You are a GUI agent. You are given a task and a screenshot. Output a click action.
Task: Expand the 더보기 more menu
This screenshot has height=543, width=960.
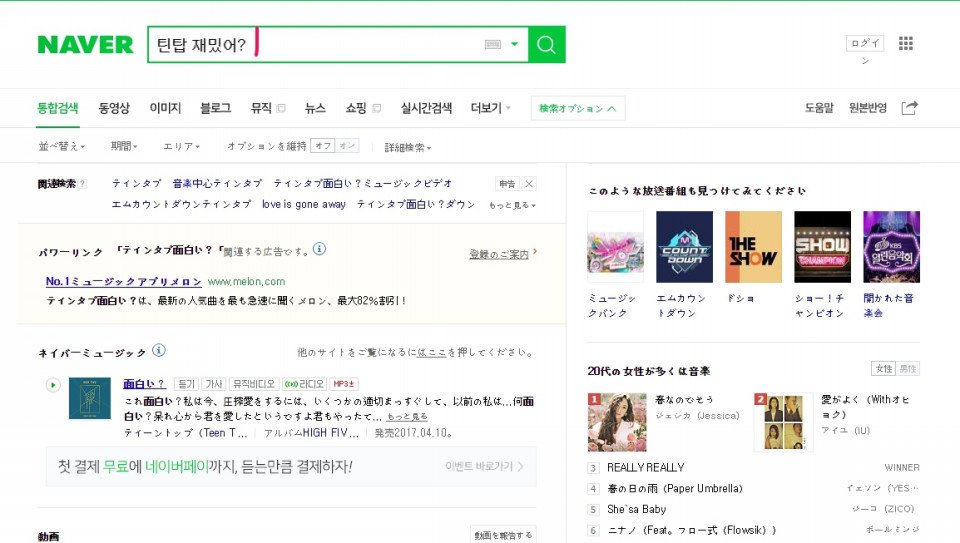[490, 108]
